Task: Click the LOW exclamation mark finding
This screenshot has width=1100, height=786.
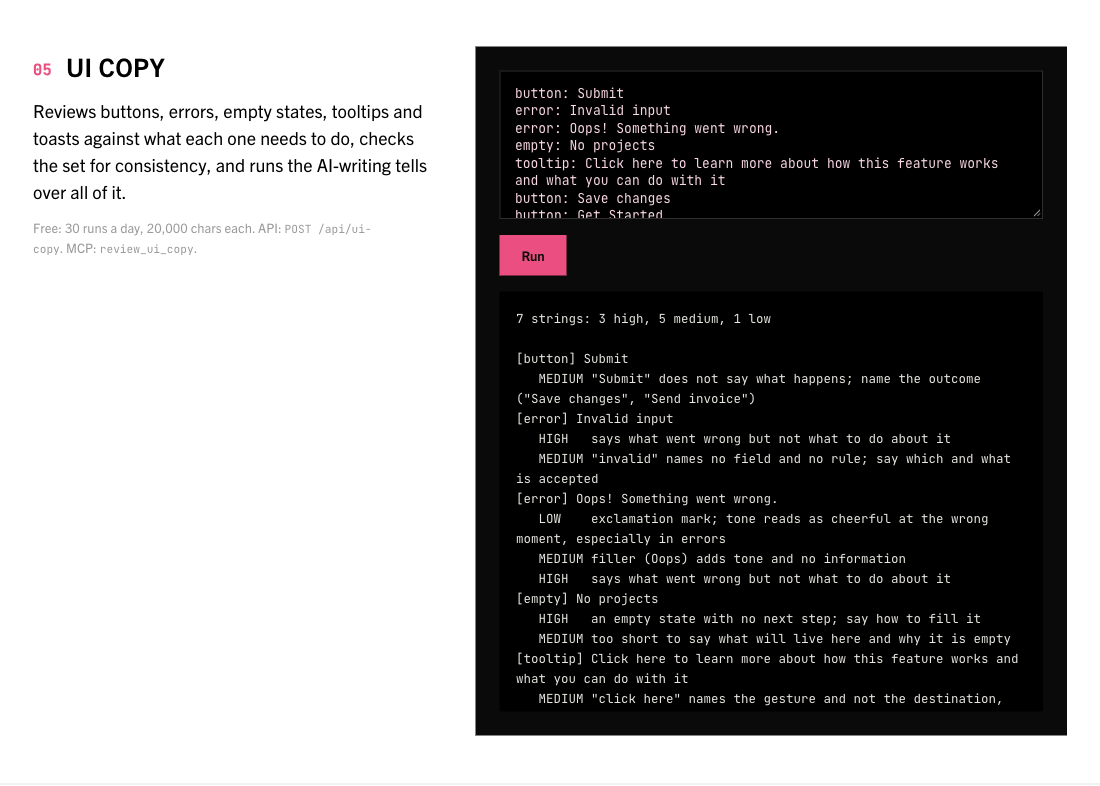Action: (x=752, y=528)
